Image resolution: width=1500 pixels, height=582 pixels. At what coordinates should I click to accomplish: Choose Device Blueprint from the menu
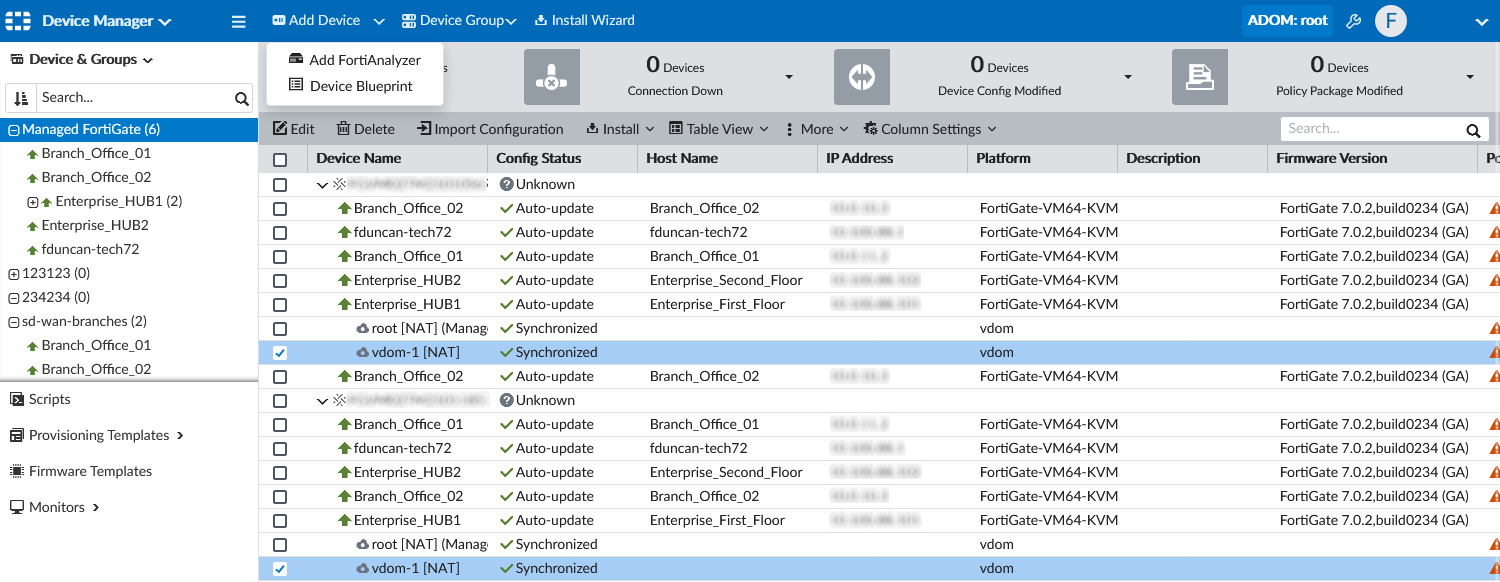click(x=360, y=86)
